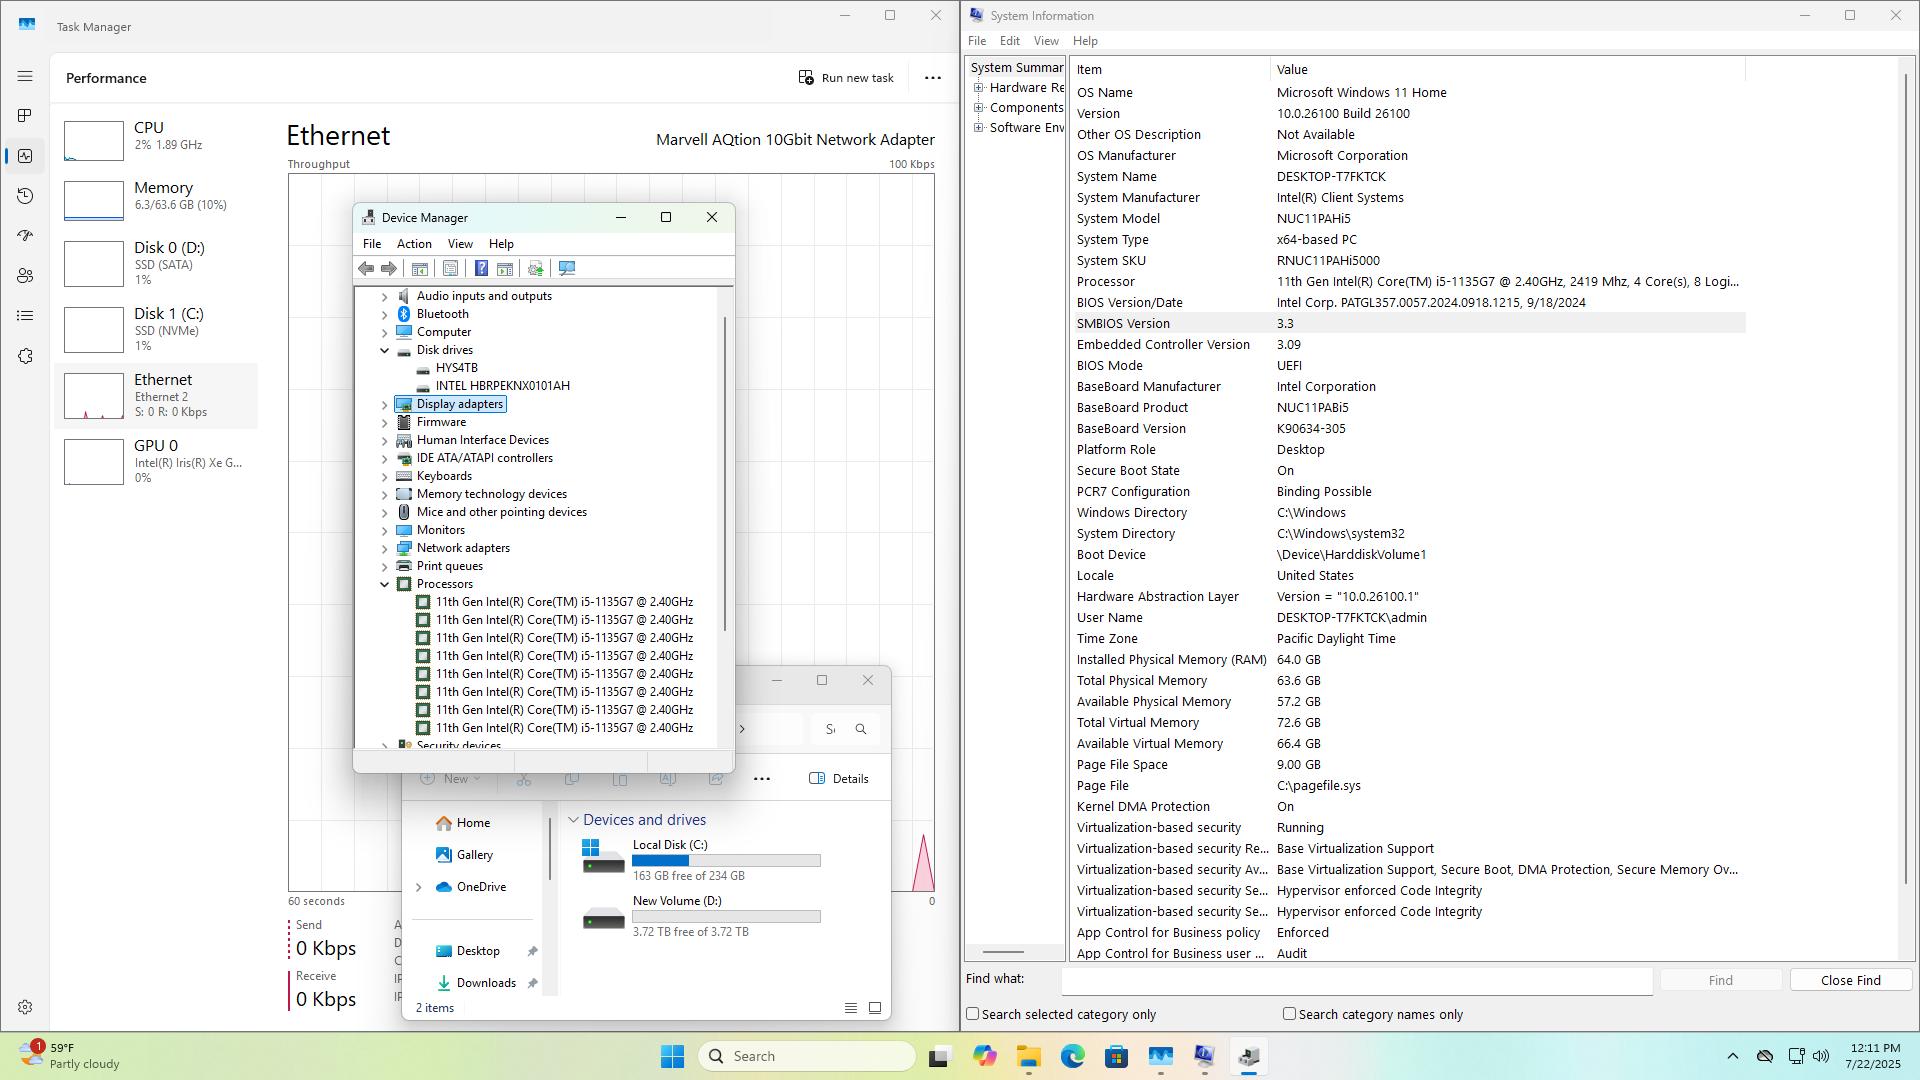Click Show/Hide Action Pane icon in Device Manager
The image size is (1920, 1080).
pyautogui.click(x=505, y=268)
